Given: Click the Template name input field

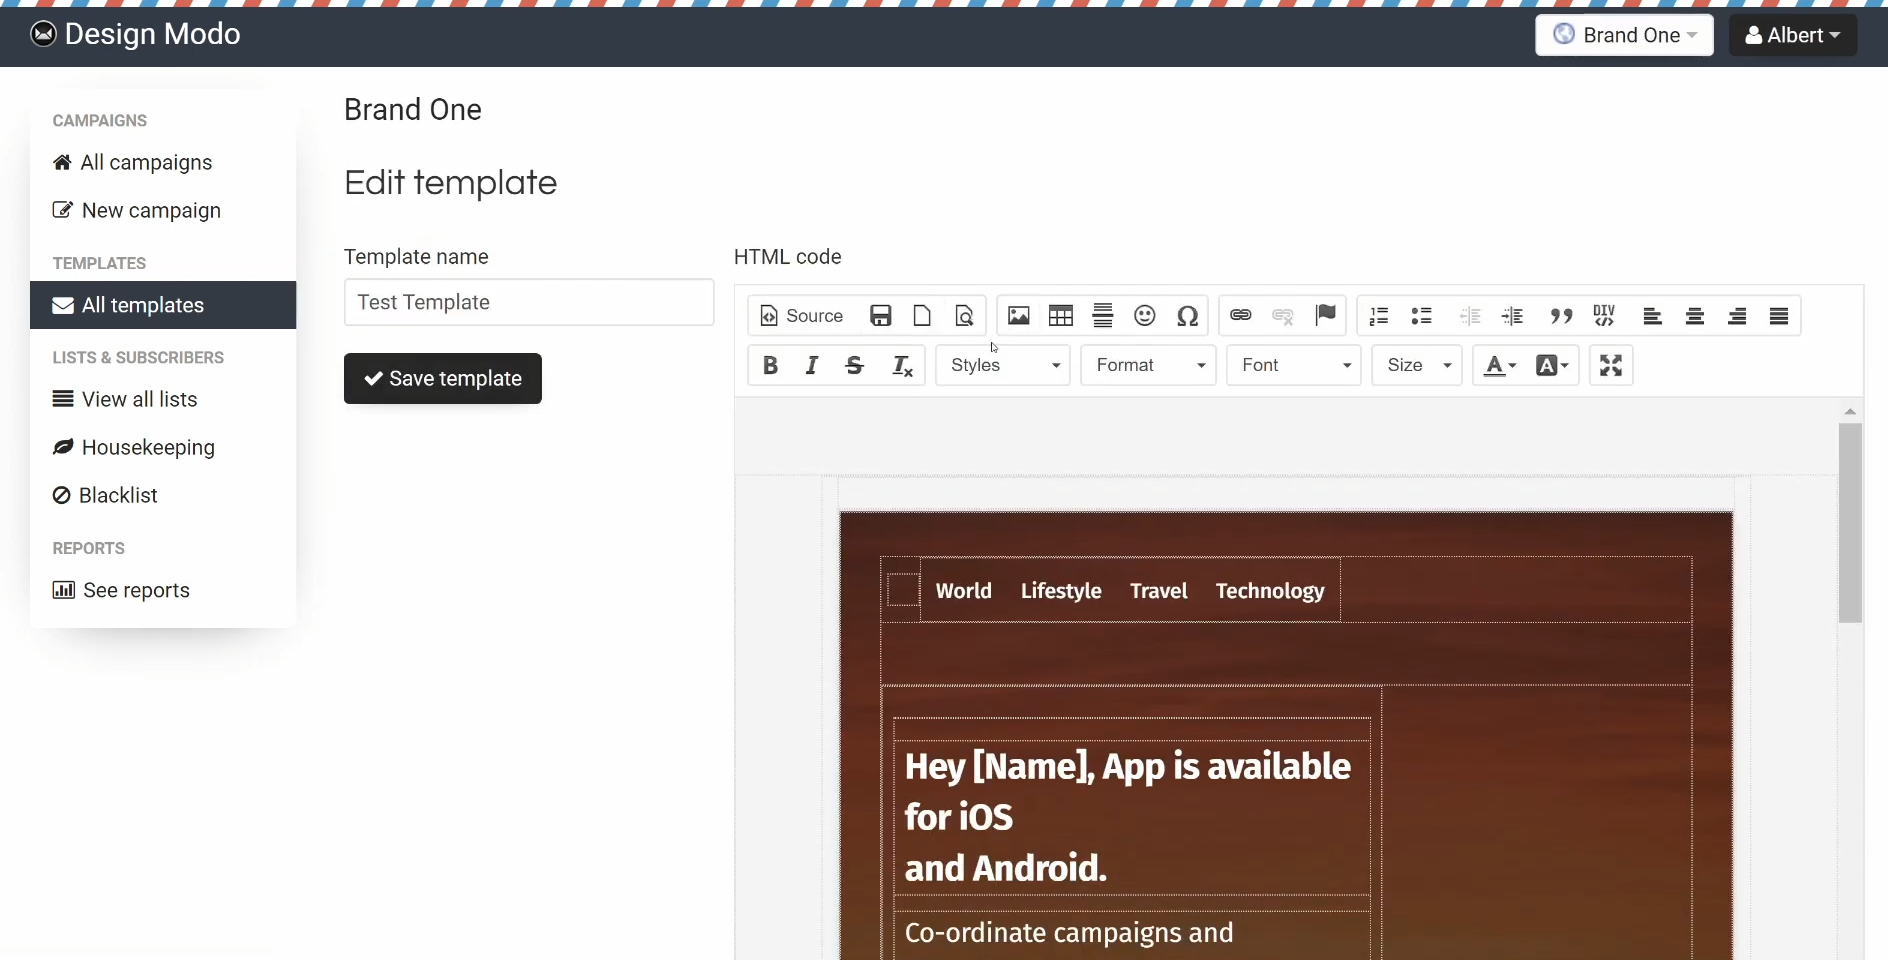Looking at the screenshot, I should tap(529, 302).
